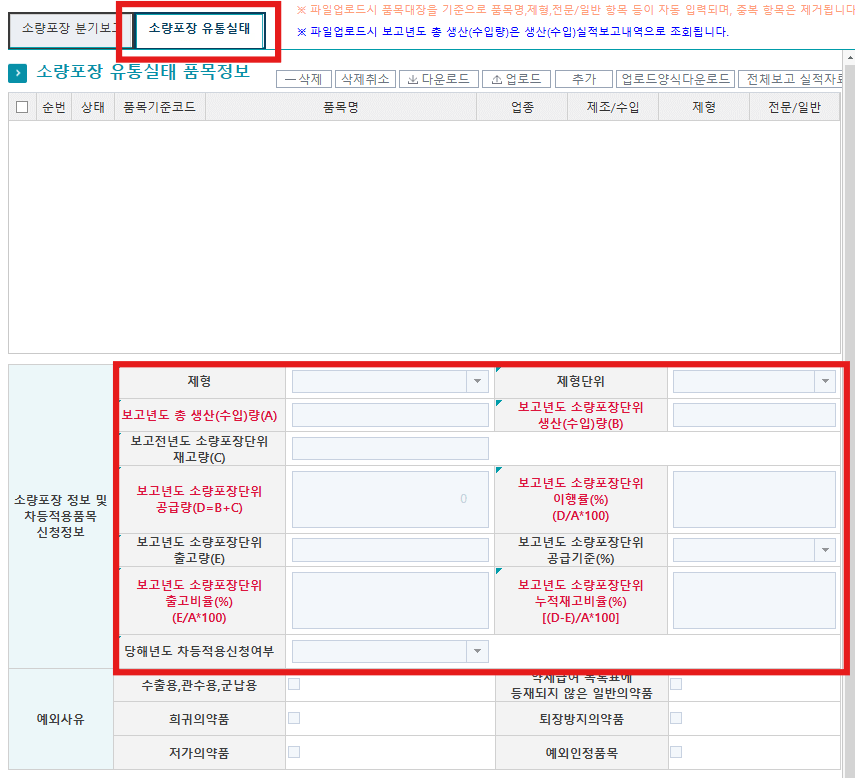This screenshot has width=855, height=778.
Task: Open the 소량포장단위 공급기준(%) dropdown
Action: tap(824, 549)
